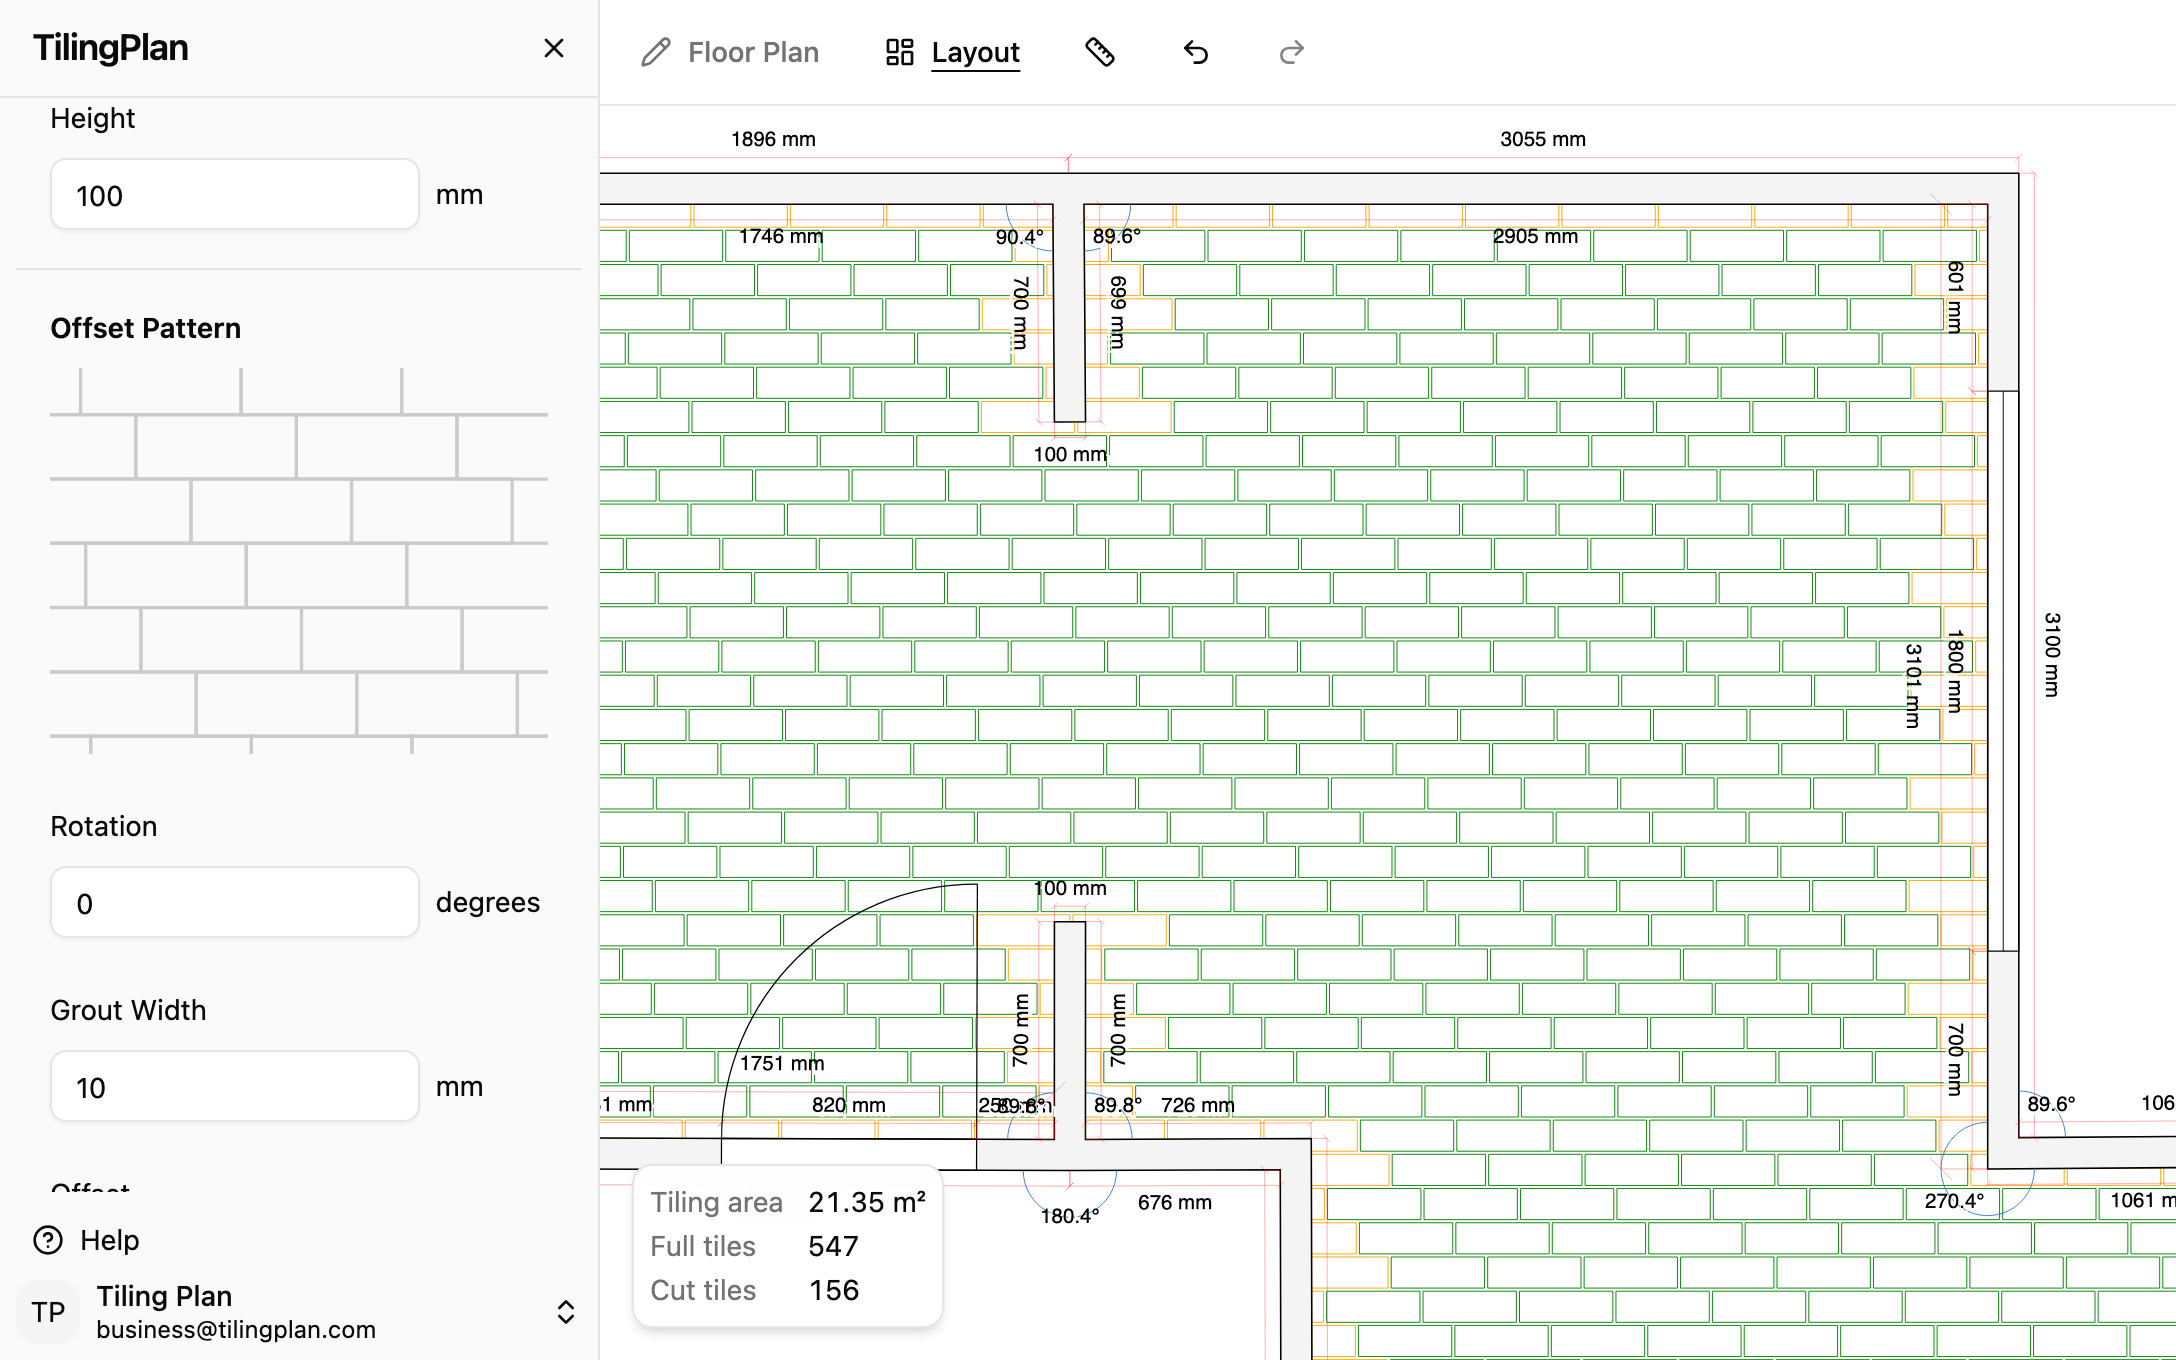Click the grid icon beside Layout

tap(900, 52)
